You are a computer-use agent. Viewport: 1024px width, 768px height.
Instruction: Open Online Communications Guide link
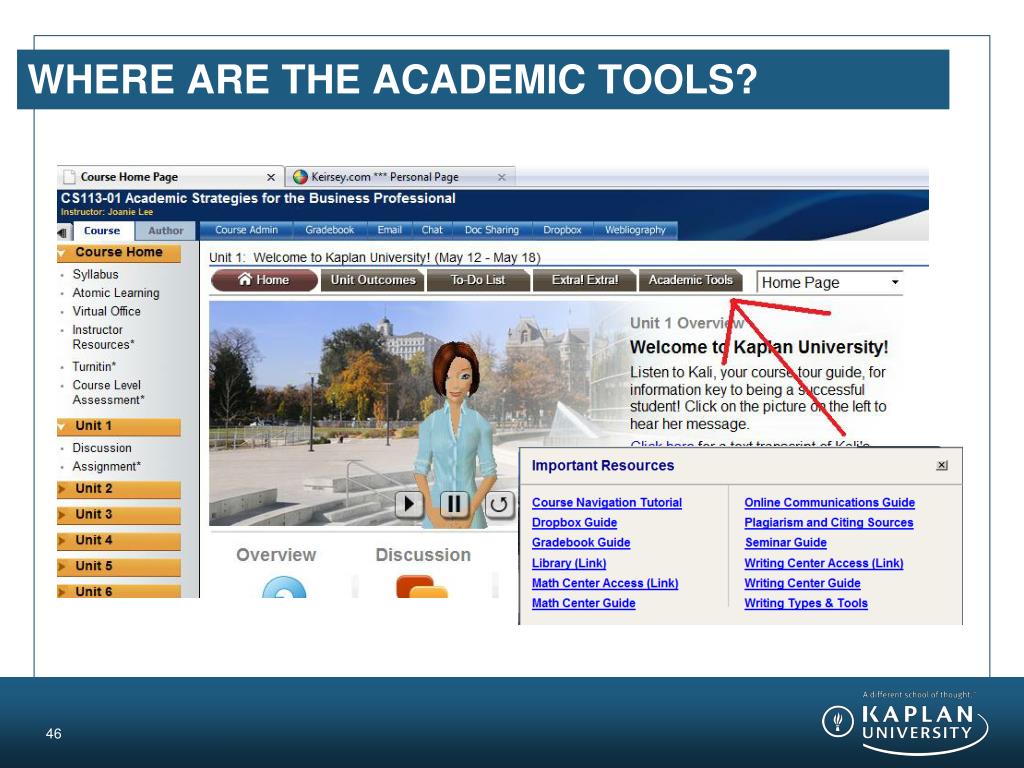click(829, 502)
